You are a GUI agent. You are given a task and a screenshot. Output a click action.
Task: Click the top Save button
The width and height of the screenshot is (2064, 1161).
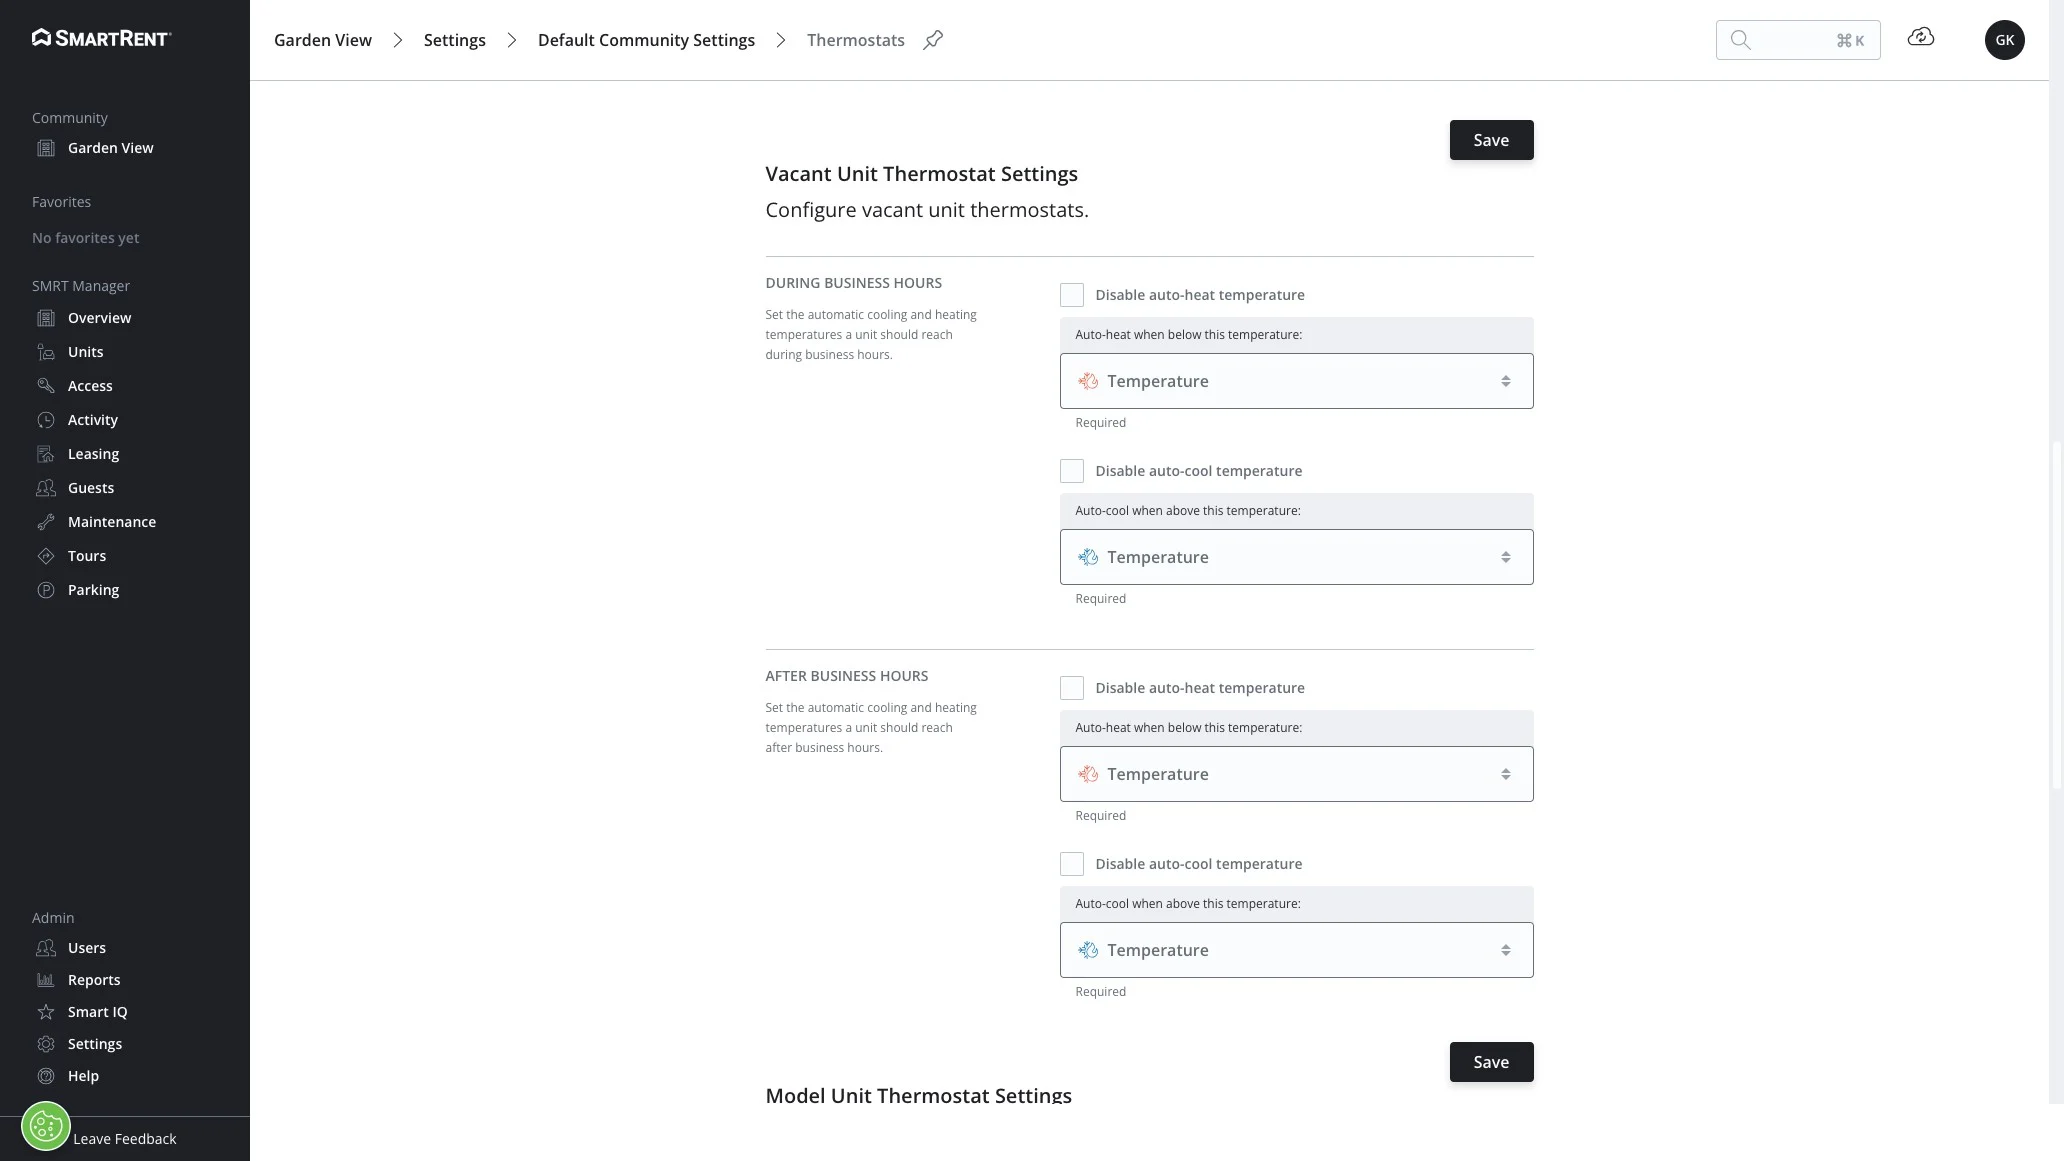pyautogui.click(x=1491, y=140)
